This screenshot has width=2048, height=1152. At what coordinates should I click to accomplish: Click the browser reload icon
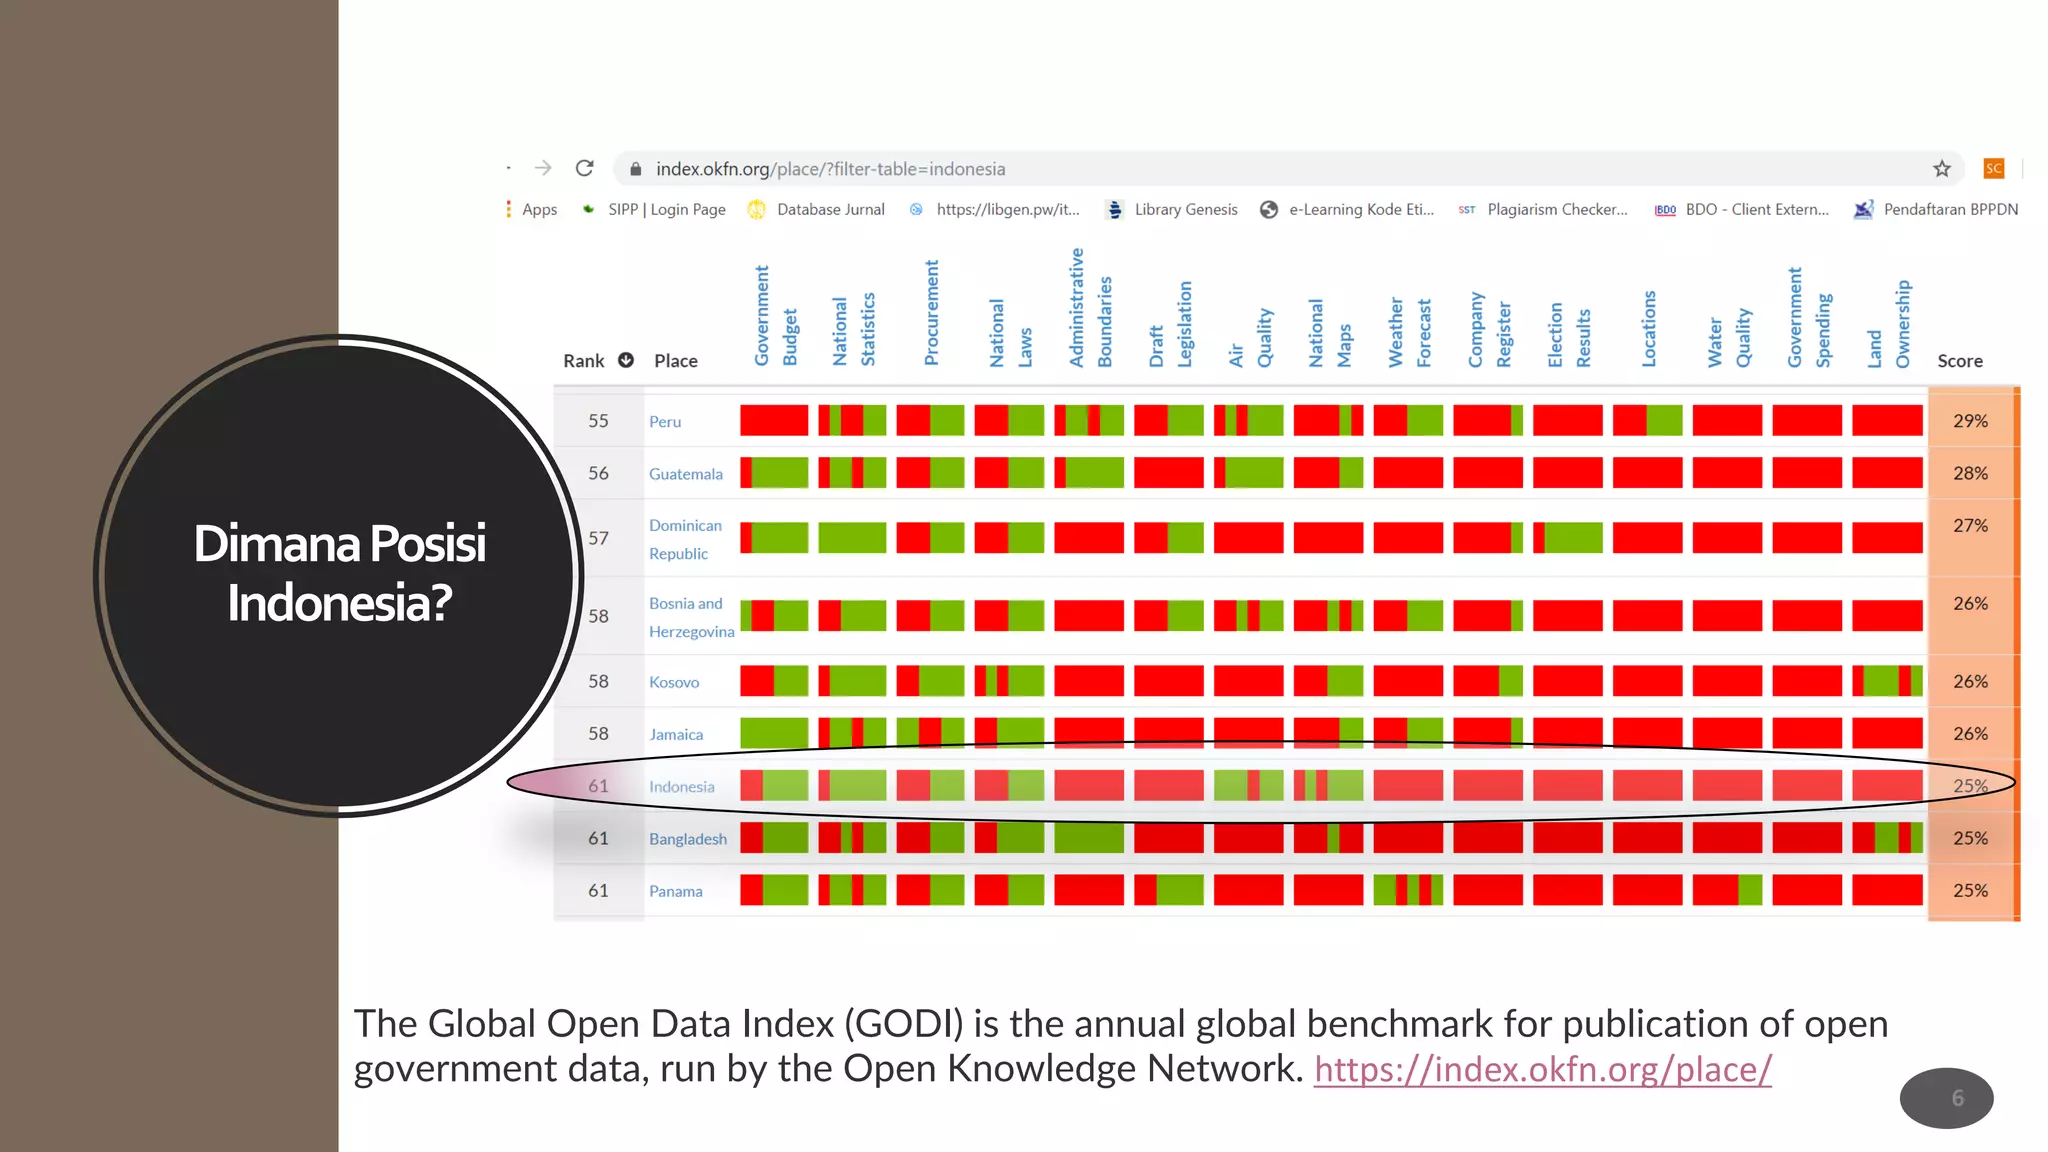click(585, 168)
